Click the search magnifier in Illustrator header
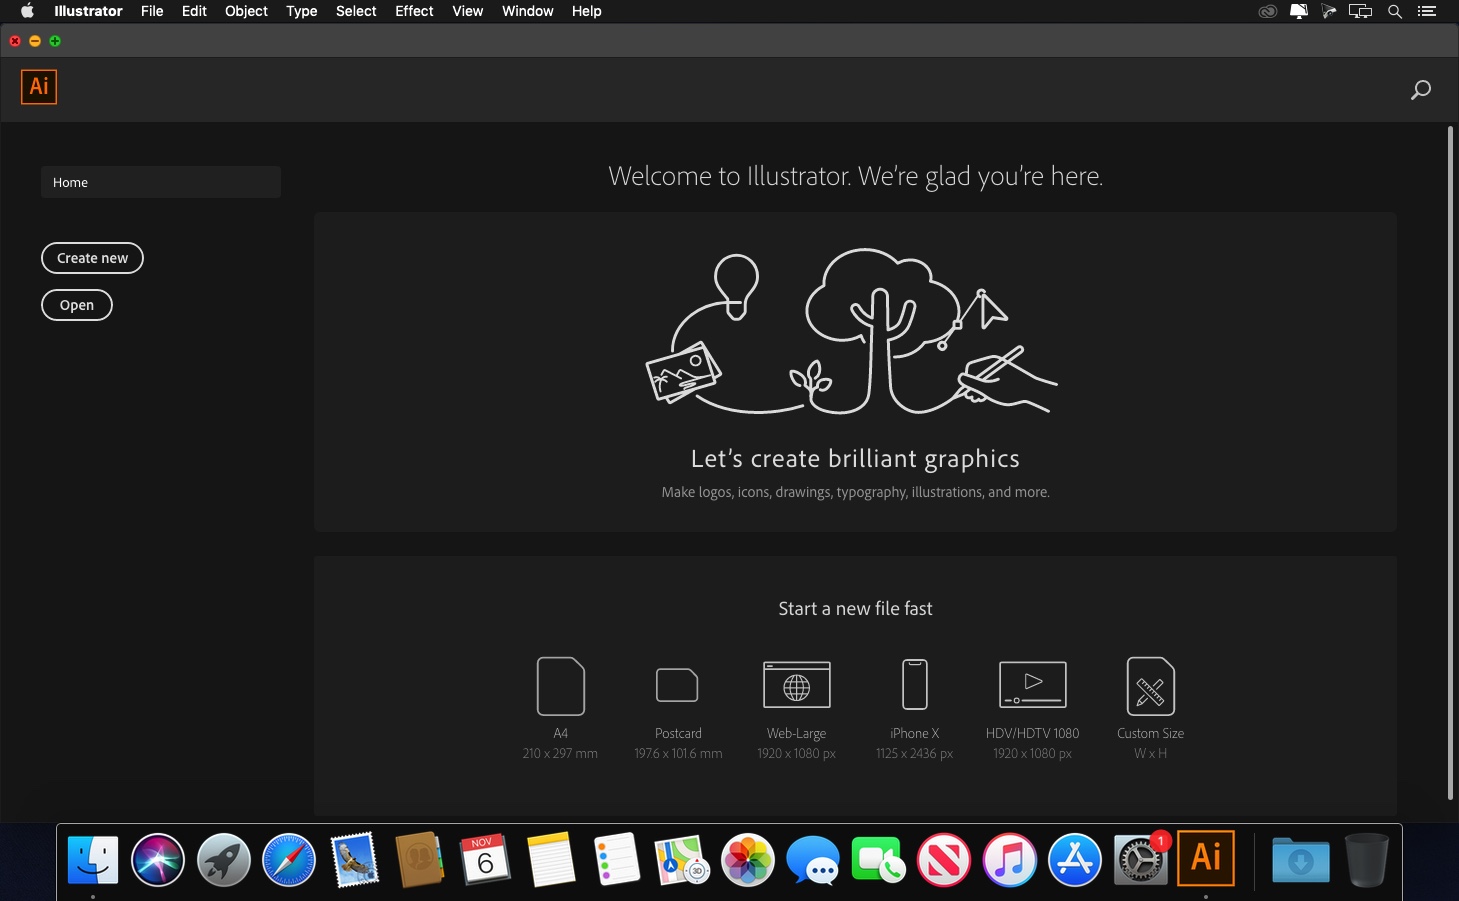 click(x=1420, y=90)
